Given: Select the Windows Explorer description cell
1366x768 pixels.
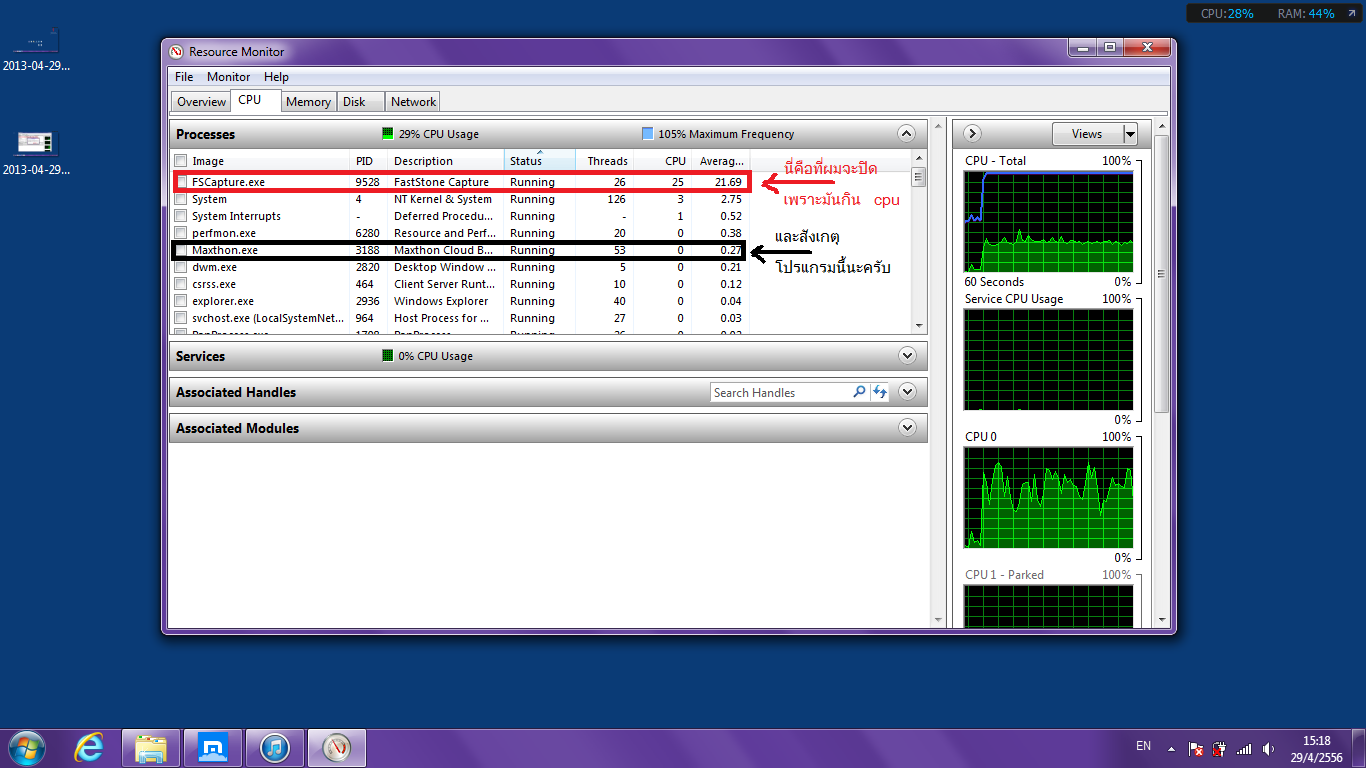Looking at the screenshot, I should point(441,301).
